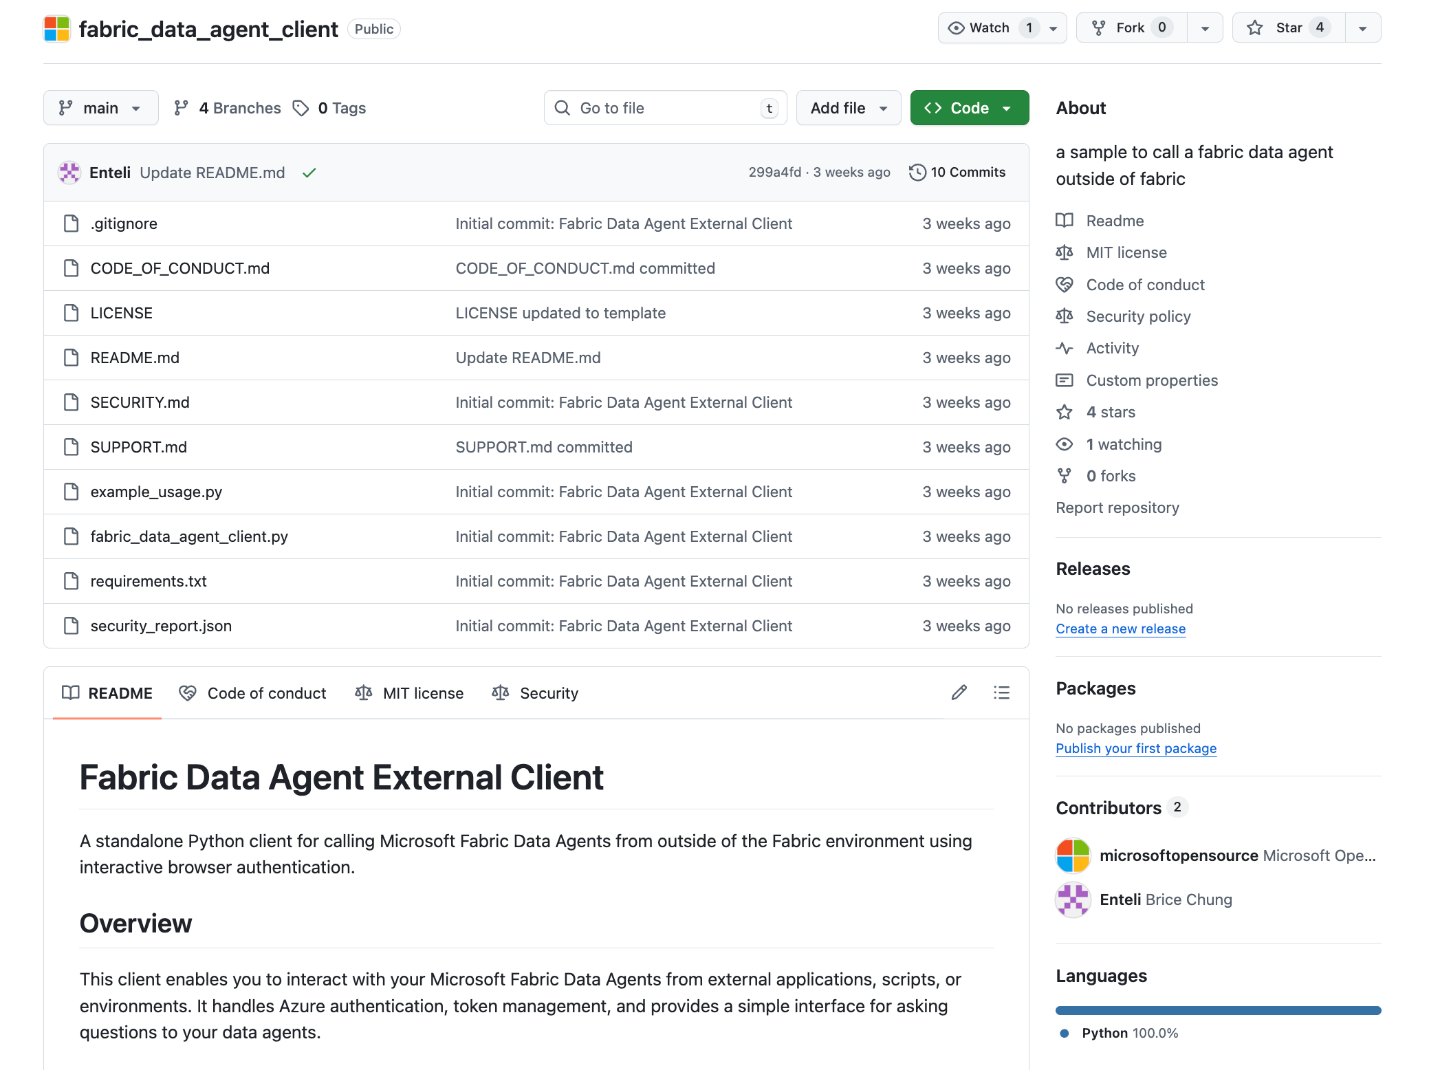The width and height of the screenshot is (1429, 1070).
Task: Open the README outline list icon
Action: tap(1001, 693)
